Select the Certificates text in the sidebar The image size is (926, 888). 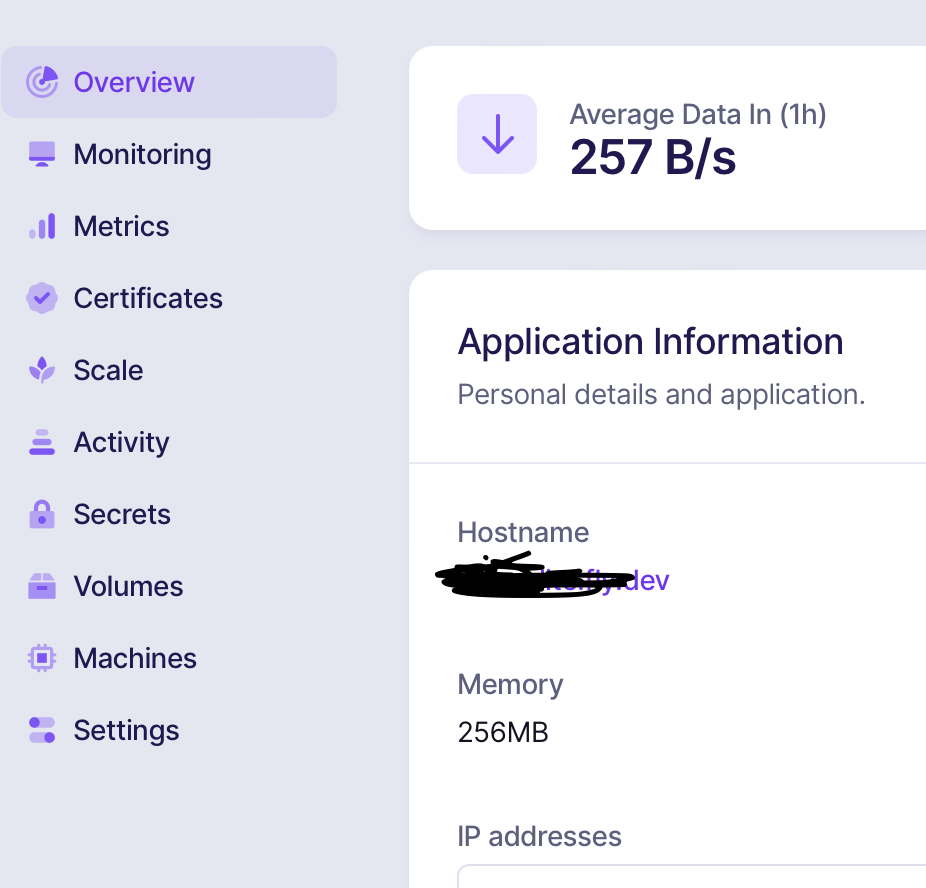[x=148, y=298]
